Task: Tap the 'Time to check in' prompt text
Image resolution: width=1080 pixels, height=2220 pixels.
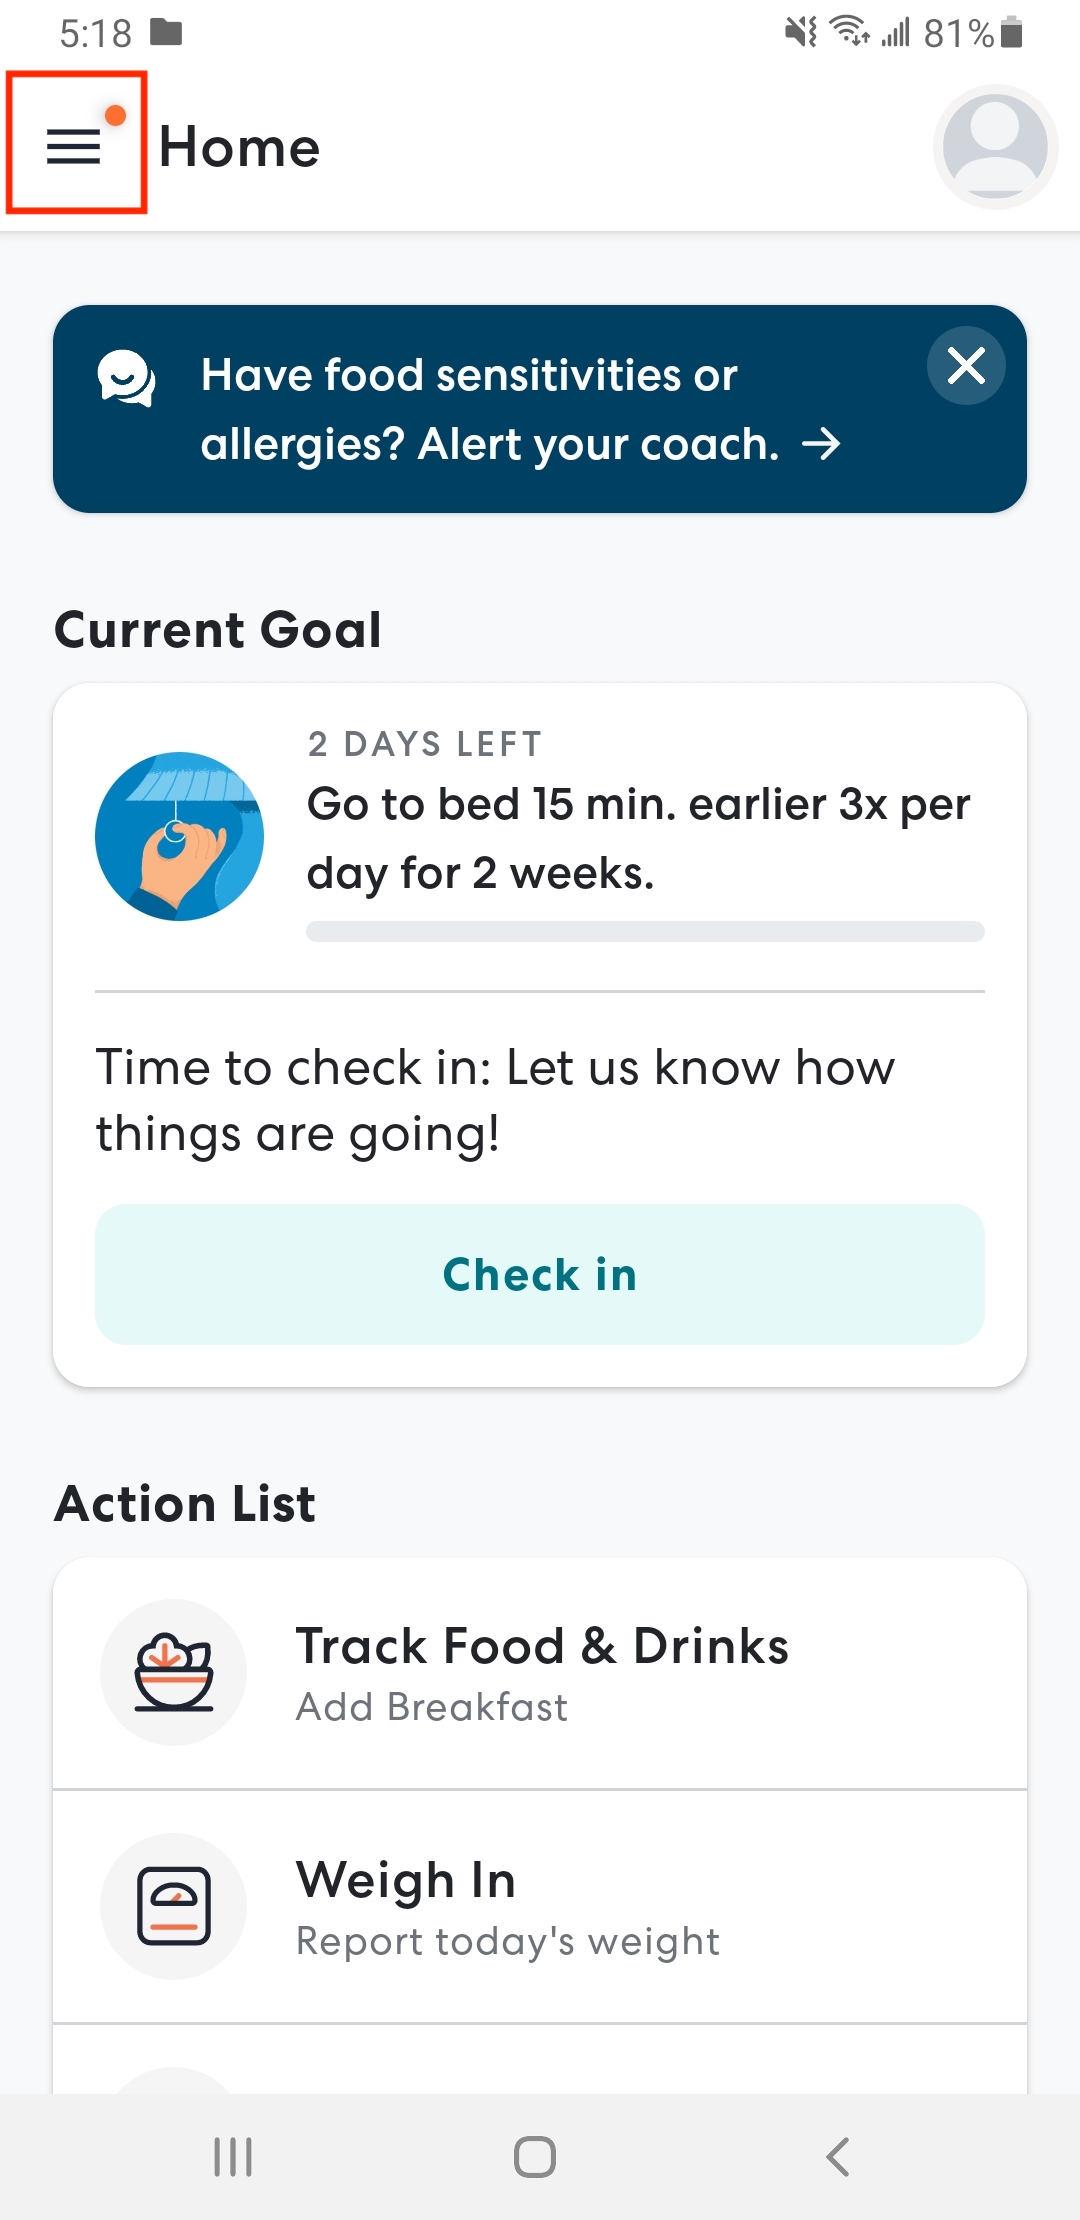Action: (496, 1100)
